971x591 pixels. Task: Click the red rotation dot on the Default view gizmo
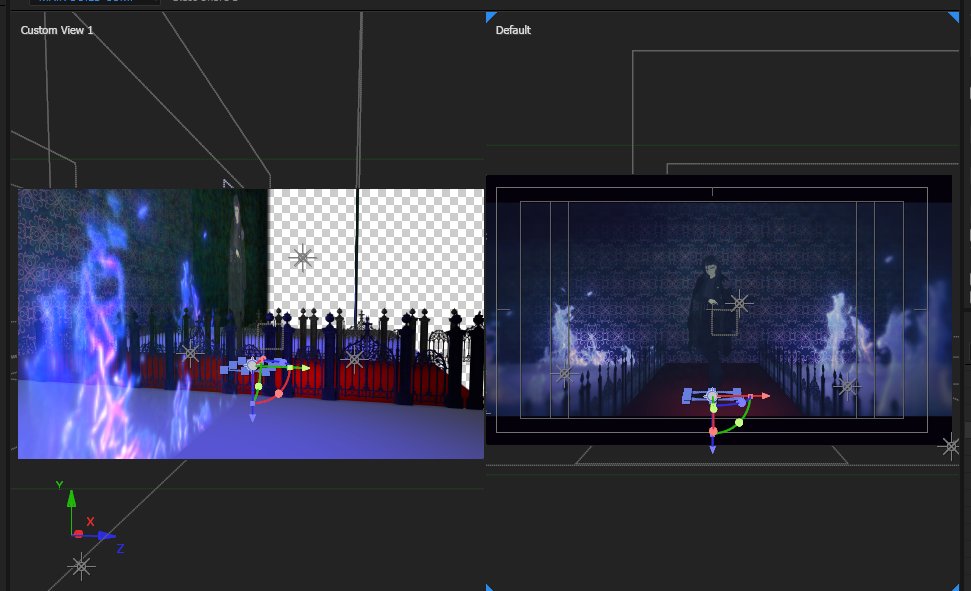(x=713, y=431)
